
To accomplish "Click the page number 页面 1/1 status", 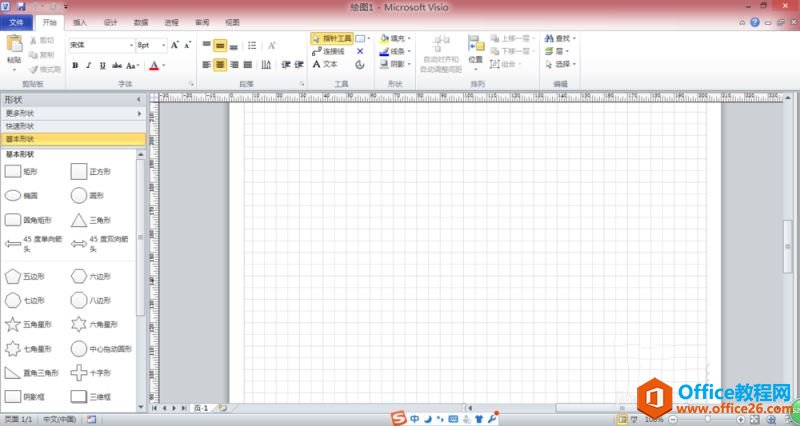I will click(18, 419).
